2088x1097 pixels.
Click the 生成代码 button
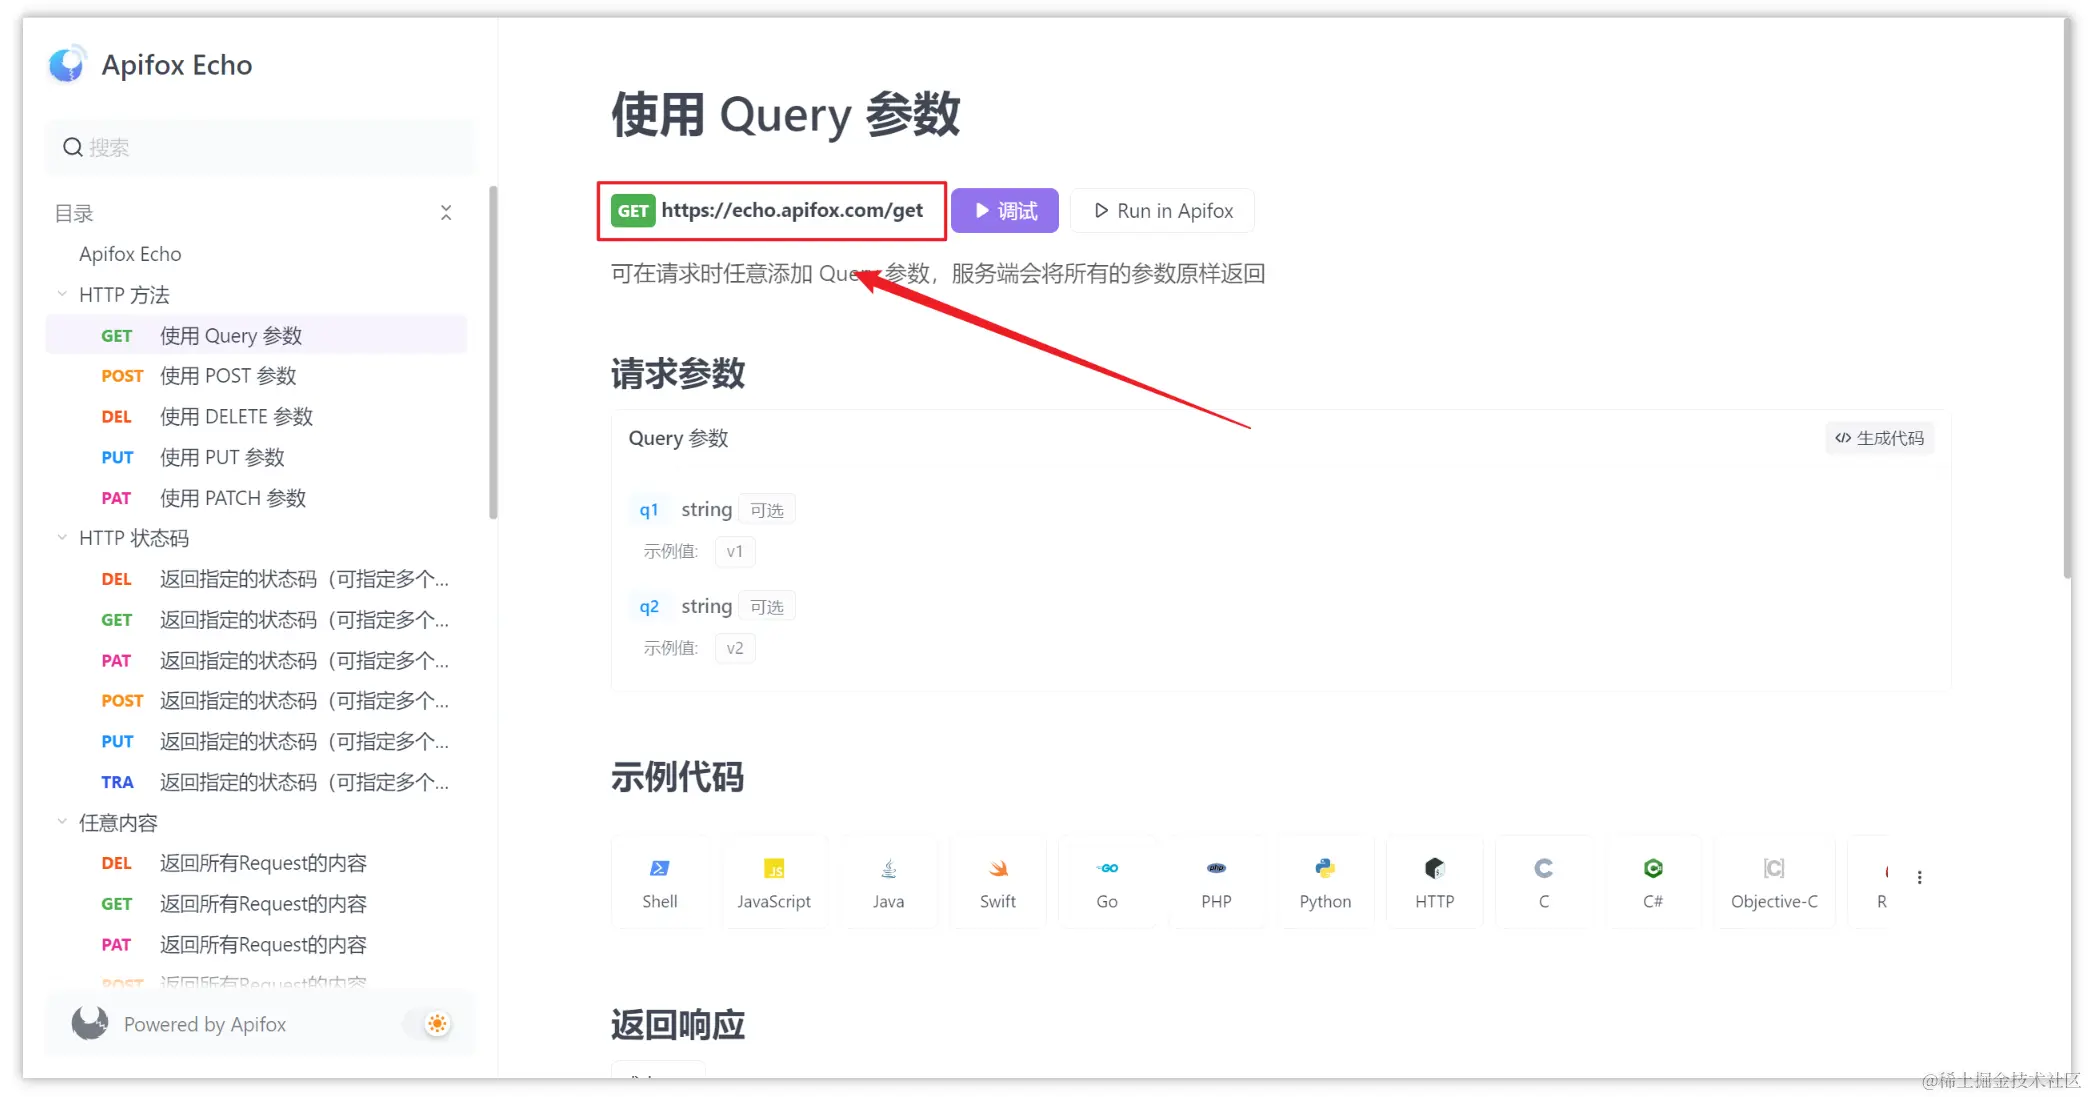pyautogui.click(x=1879, y=438)
